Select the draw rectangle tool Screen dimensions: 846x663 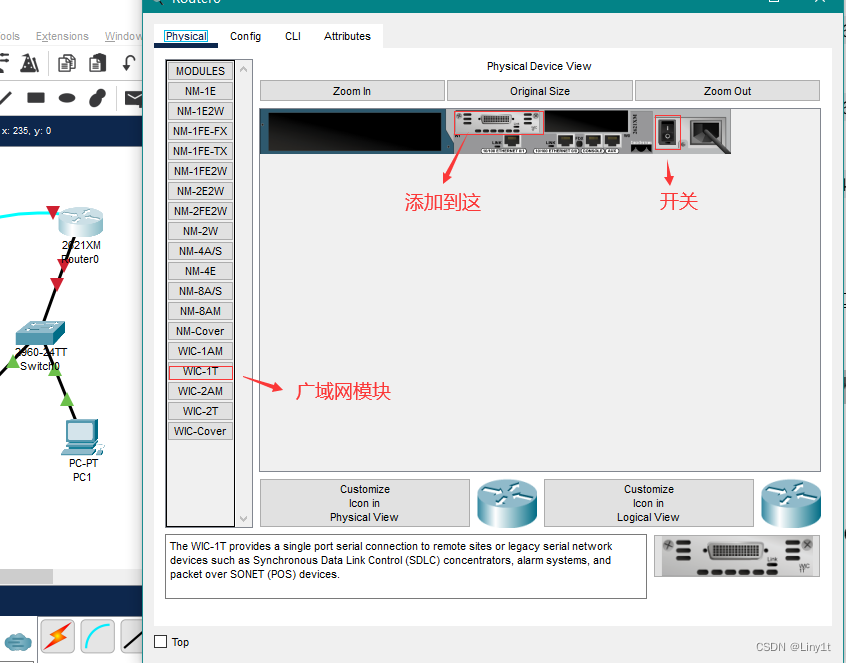coord(36,98)
